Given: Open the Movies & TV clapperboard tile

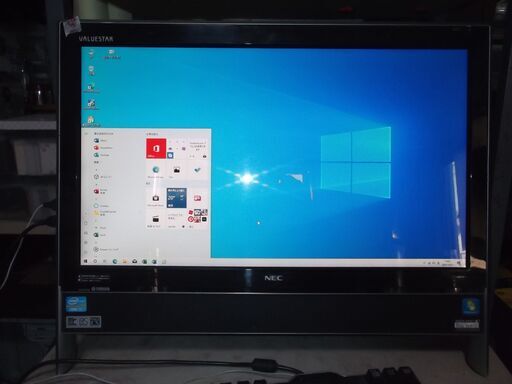Looking at the screenshot, I should tap(156, 219).
